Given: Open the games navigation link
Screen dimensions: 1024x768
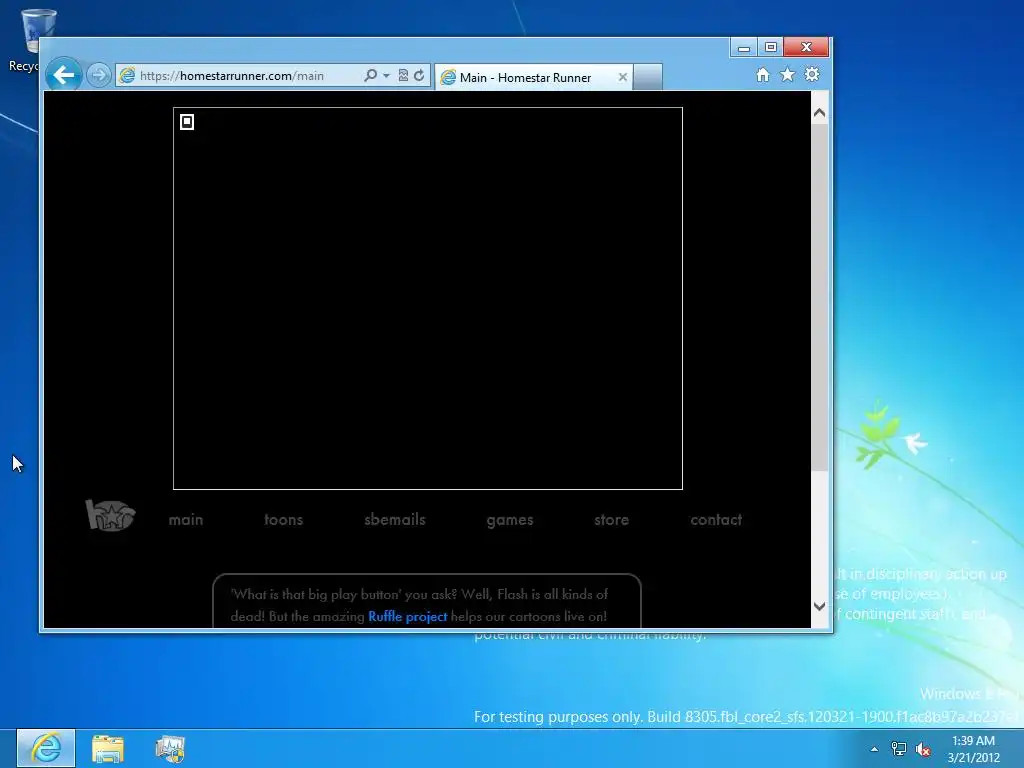Looking at the screenshot, I should 509,520.
